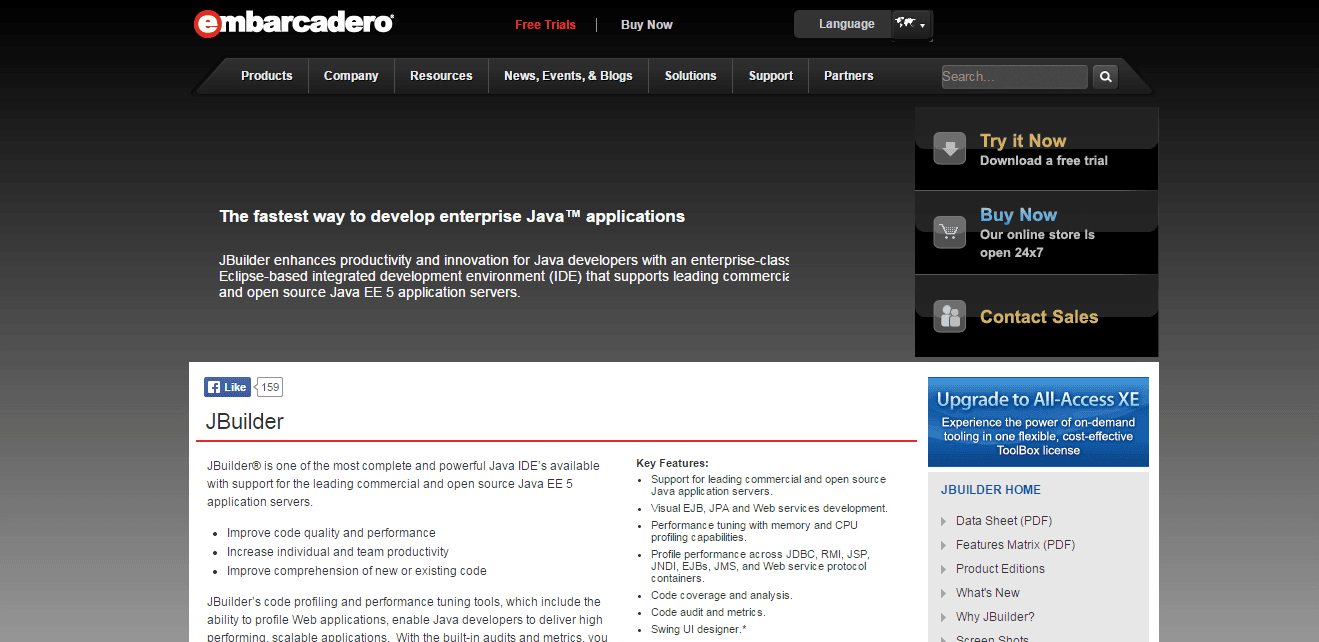
Task: Open the Data Sheet (PDF) link
Action: 1004,521
